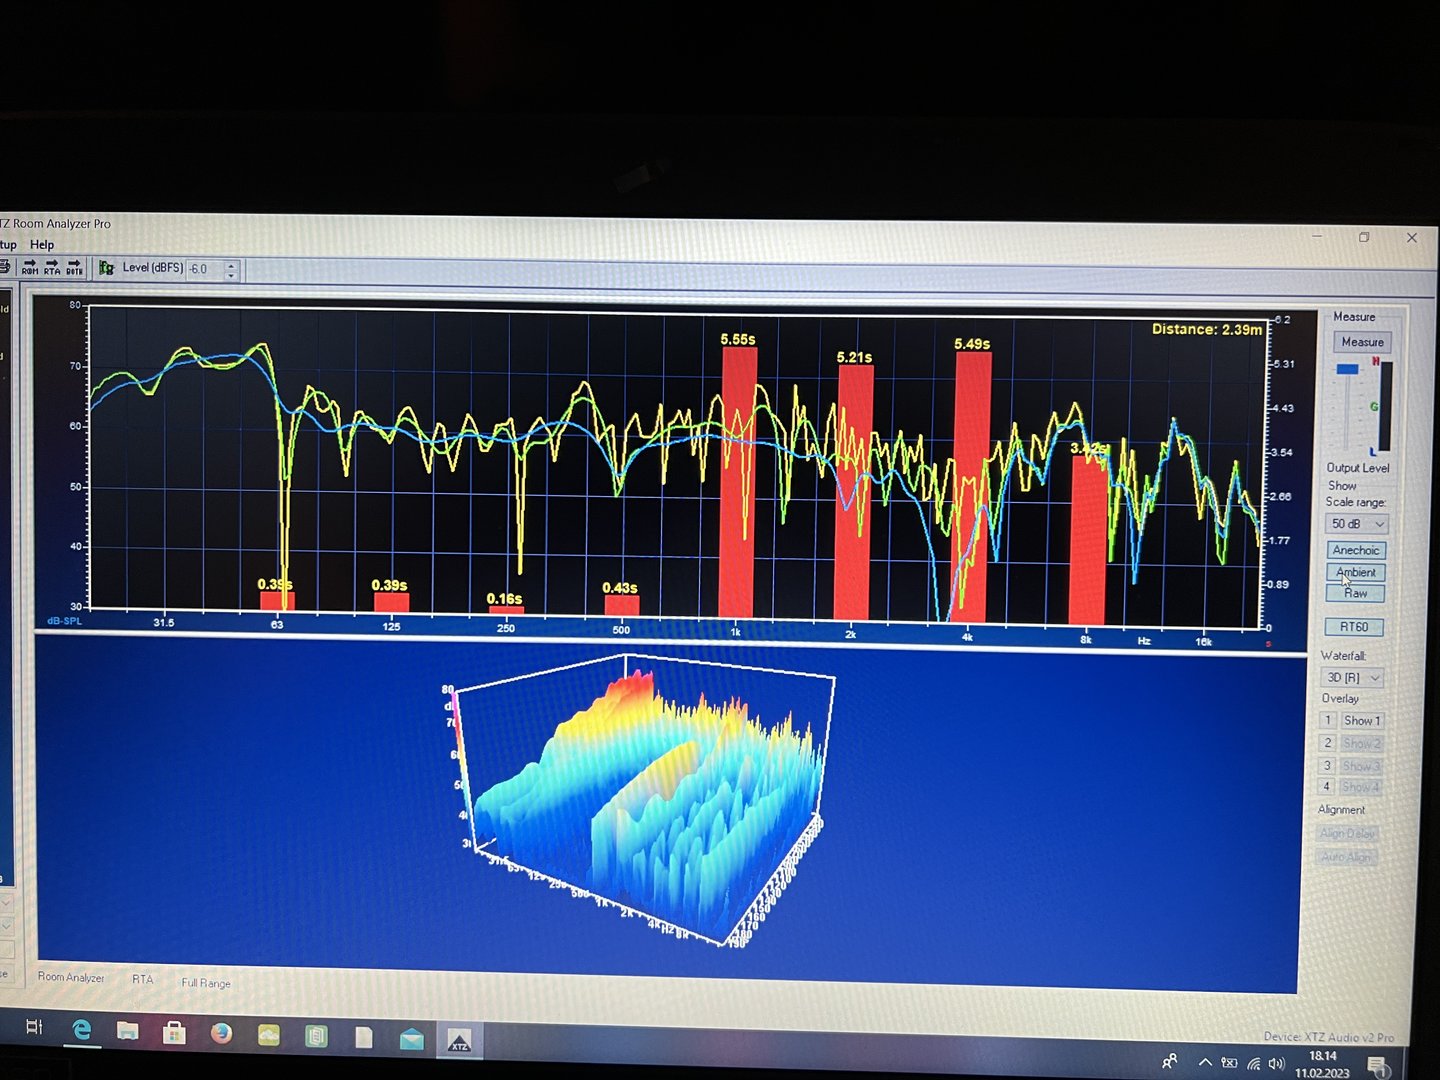The image size is (1440, 1080).
Task: Click the Show 3 overlay button
Action: point(1361,766)
